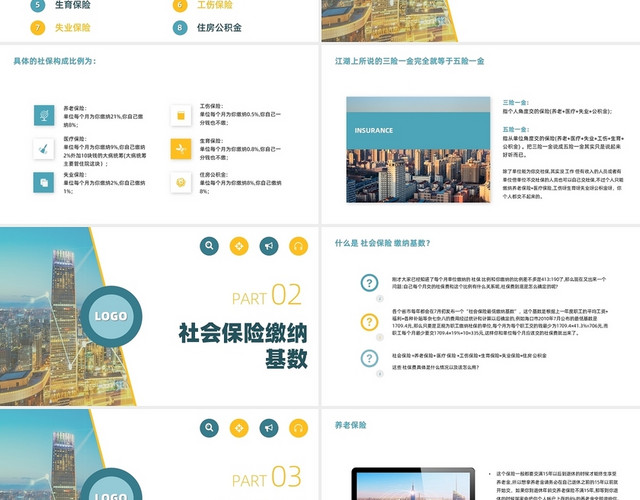This screenshot has width=640, height=500.
Task: Click the yellow target icon on PART 02 slide
Action: [239, 246]
